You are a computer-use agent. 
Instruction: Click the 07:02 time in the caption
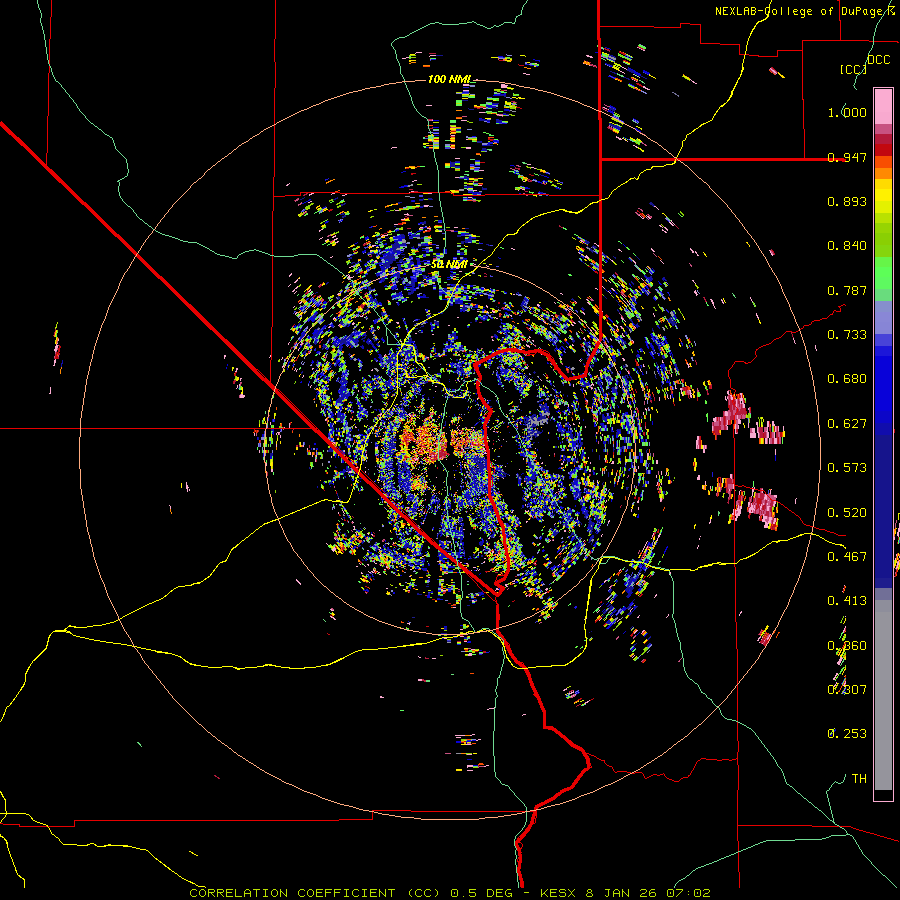(688, 893)
